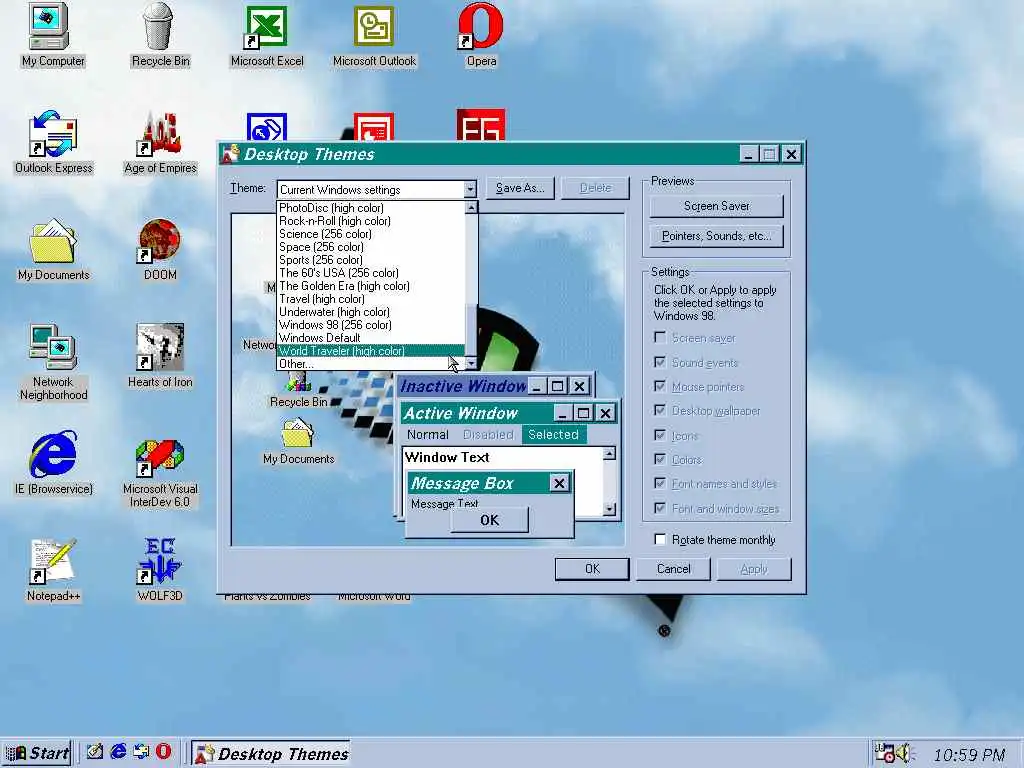1024x768 pixels.
Task: Click the Start button on taskbar
Action: [x=37, y=753]
